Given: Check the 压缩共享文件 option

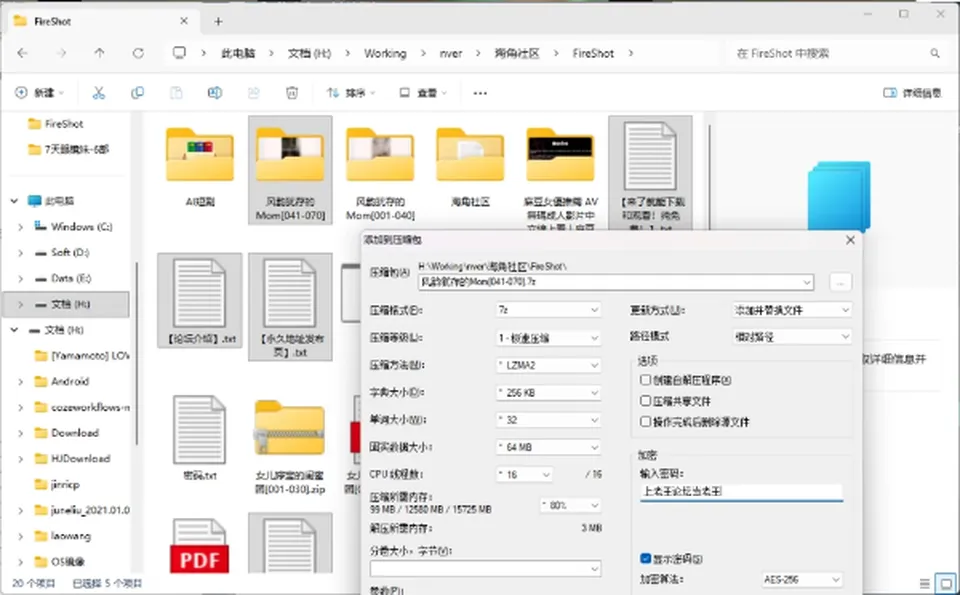Looking at the screenshot, I should 645,401.
